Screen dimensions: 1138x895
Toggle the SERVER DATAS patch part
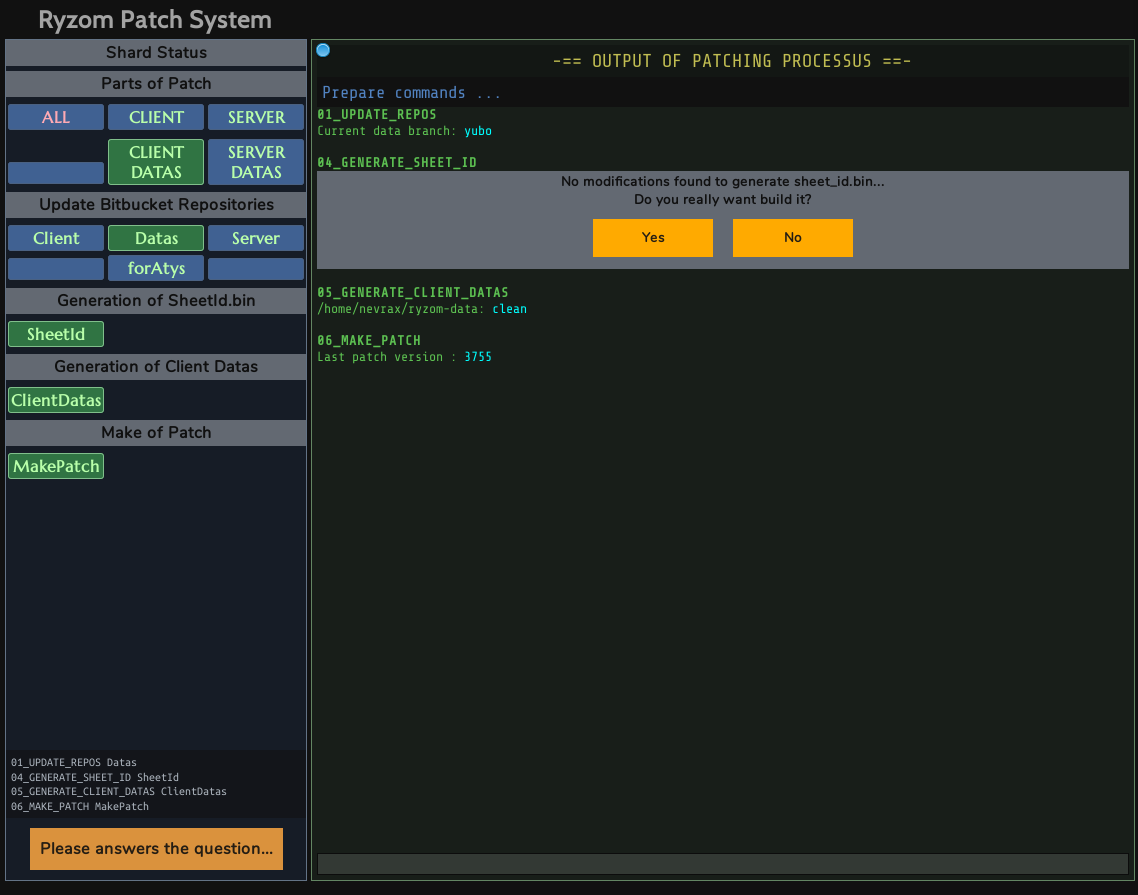point(256,162)
